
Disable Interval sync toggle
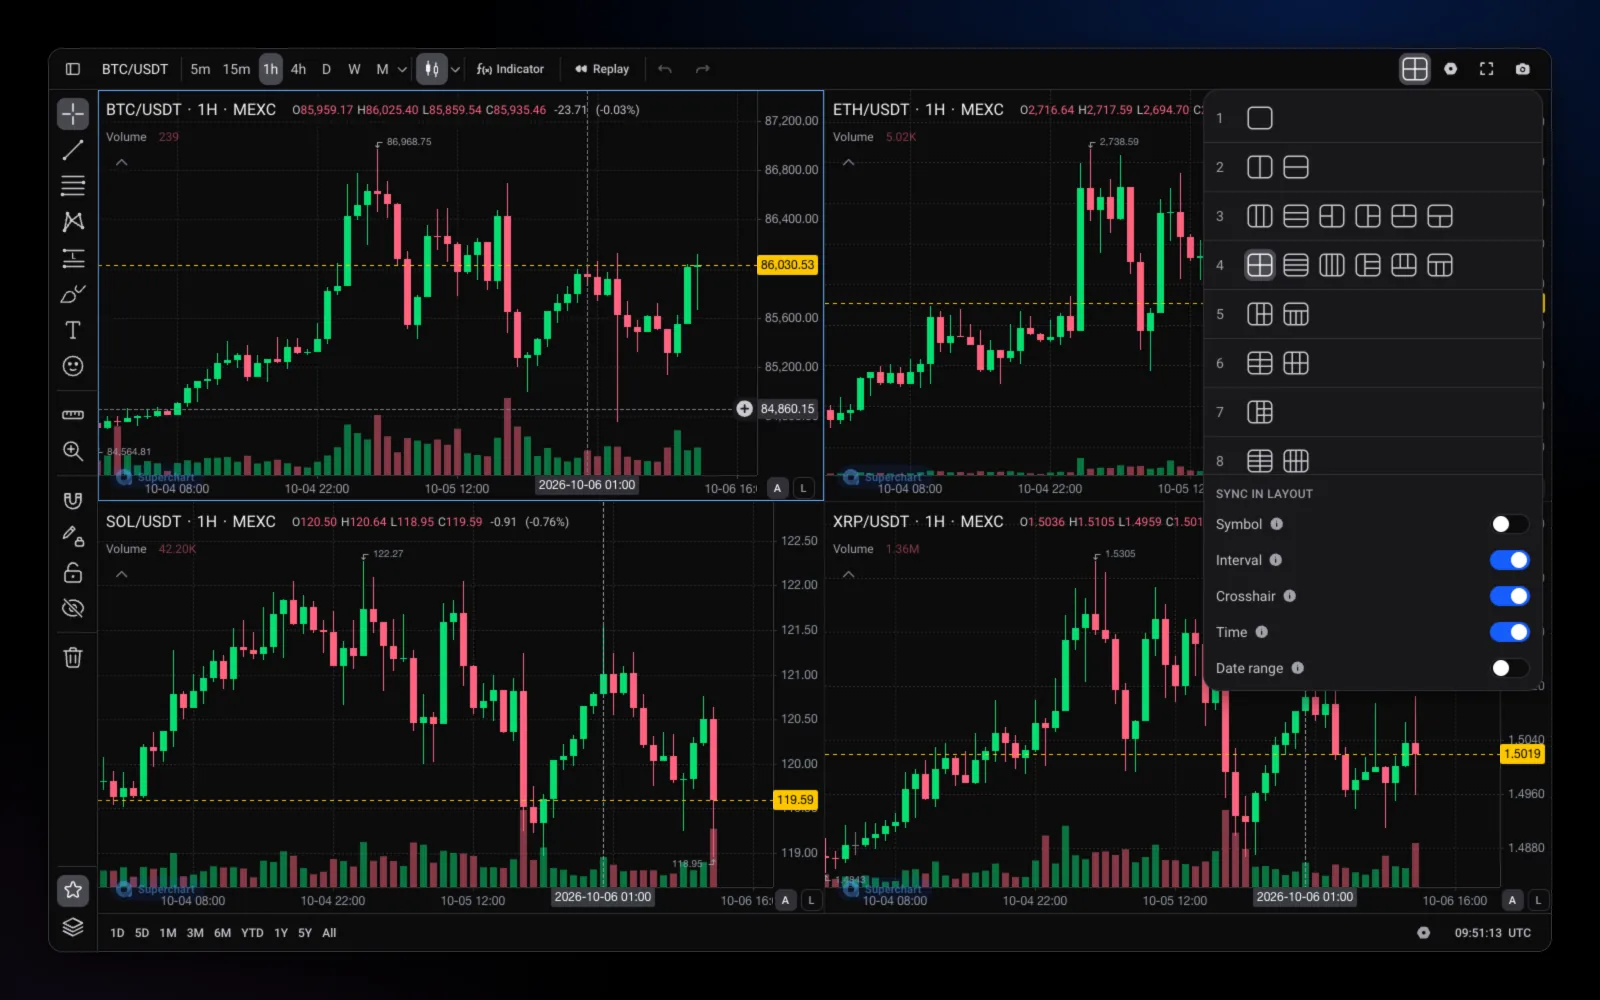point(1509,560)
